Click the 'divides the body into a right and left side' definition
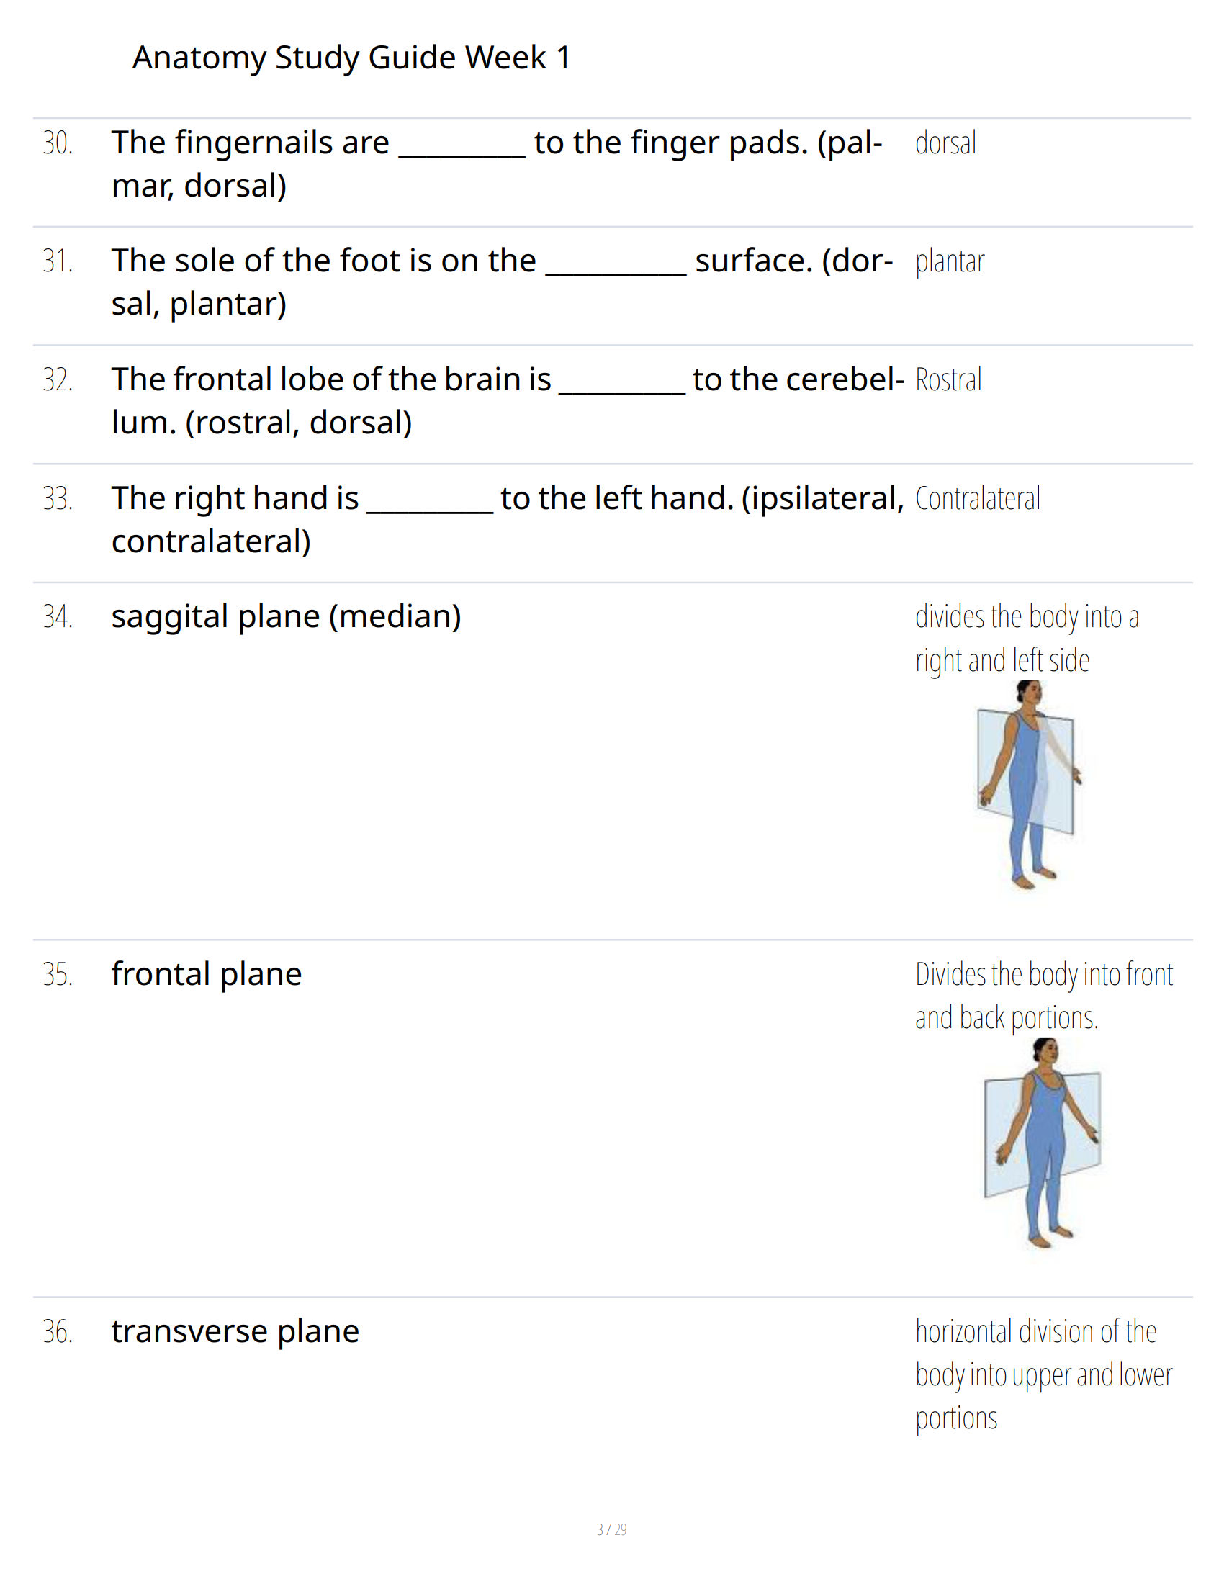The width and height of the screenshot is (1224, 1584). click(1027, 638)
